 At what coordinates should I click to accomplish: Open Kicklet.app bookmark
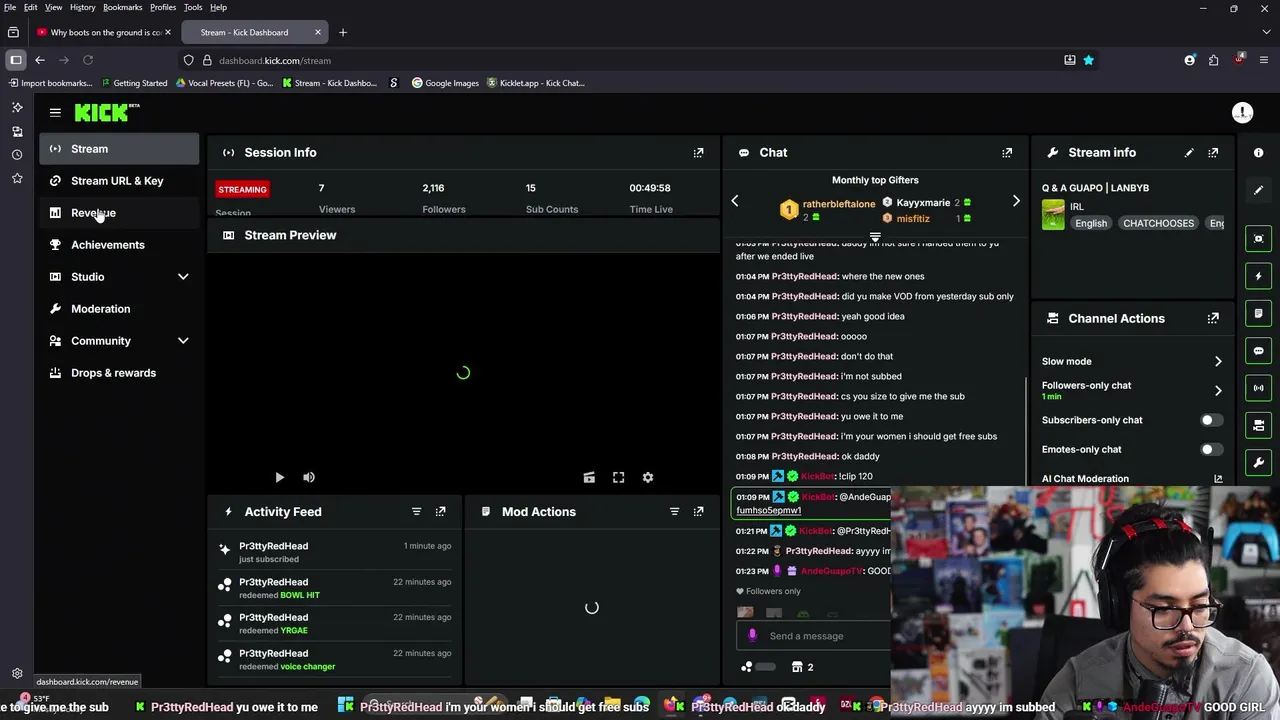pyautogui.click(x=536, y=83)
